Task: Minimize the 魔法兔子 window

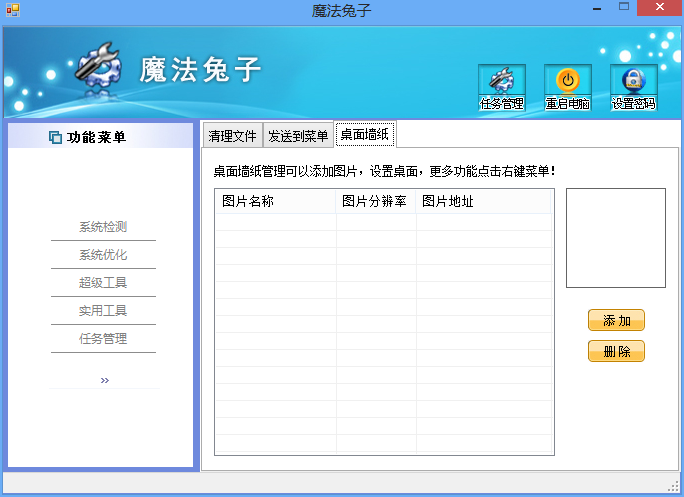Action: [597, 8]
